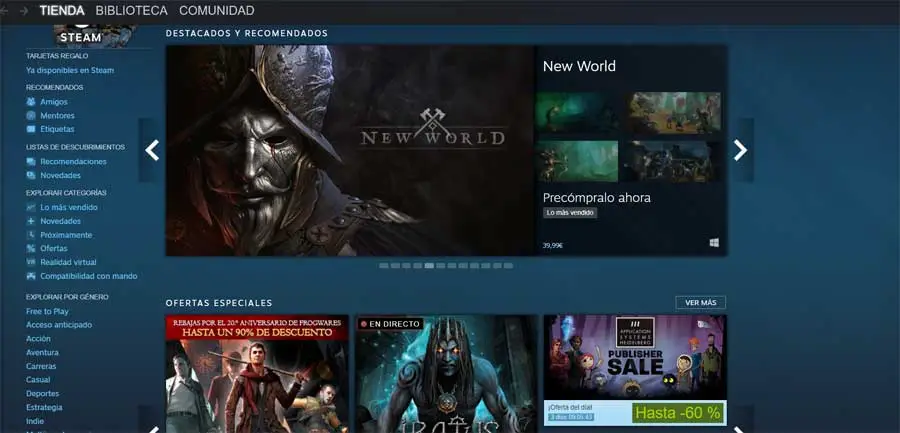View the first New World screenshot thumbnail

577,113
